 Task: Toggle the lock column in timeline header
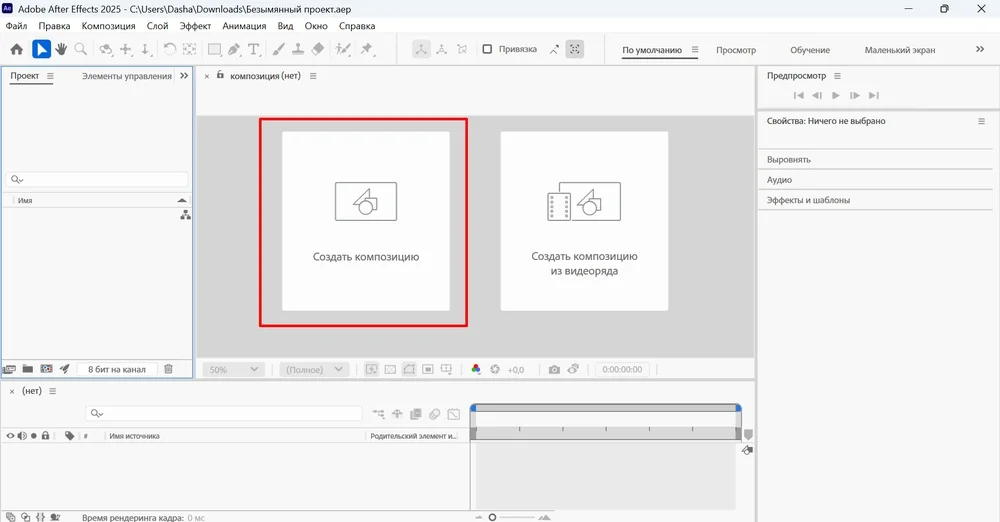[46, 436]
